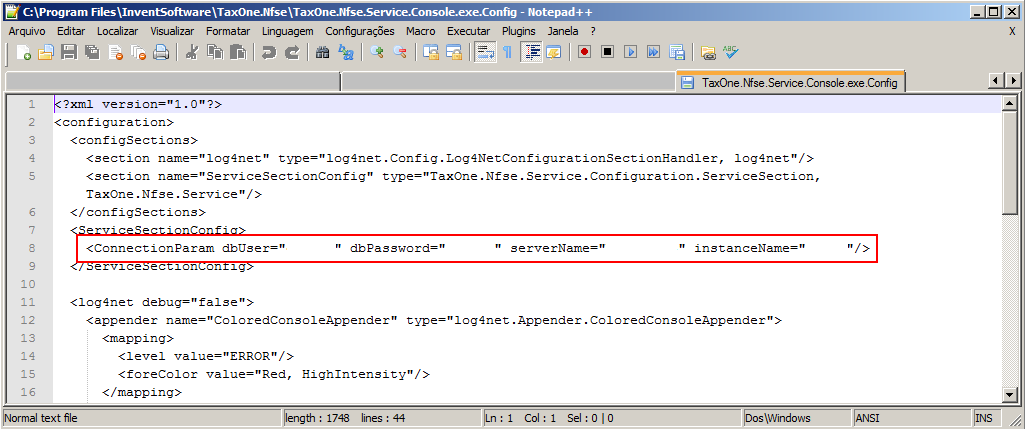Open the Macro menu
The height and width of the screenshot is (429, 1025).
pos(420,31)
